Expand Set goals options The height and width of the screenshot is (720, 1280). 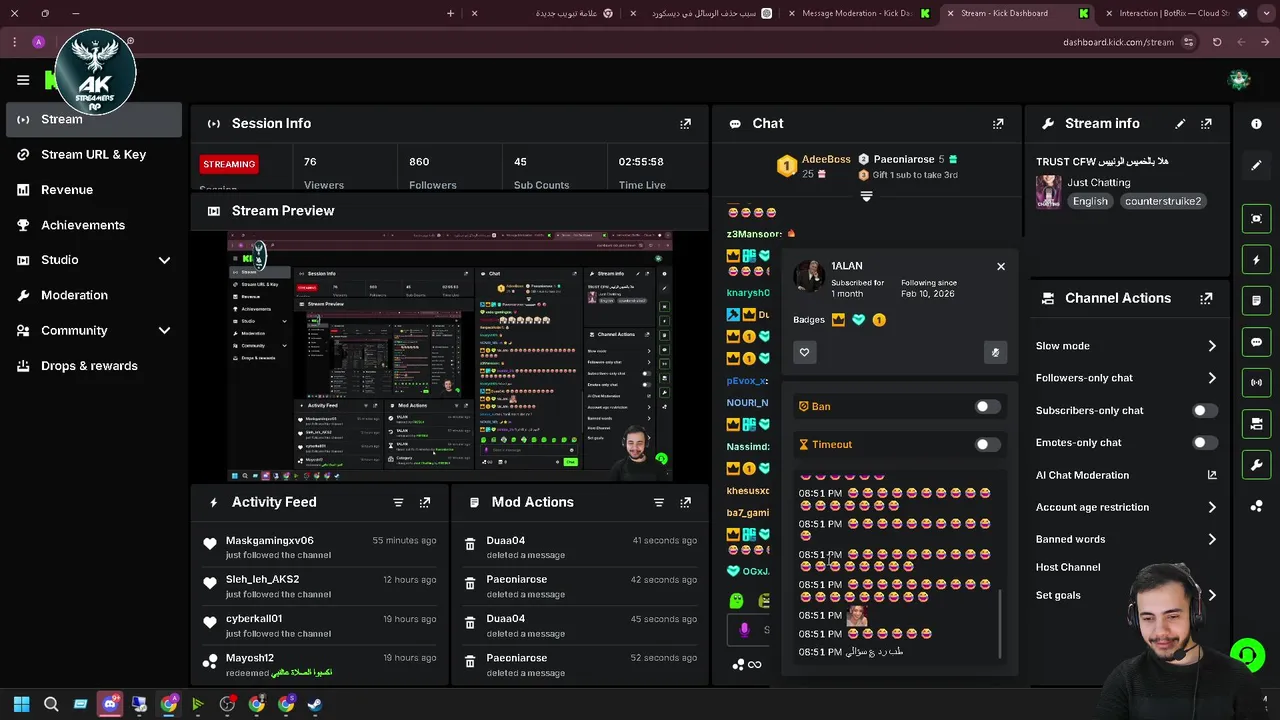[x=1212, y=596]
